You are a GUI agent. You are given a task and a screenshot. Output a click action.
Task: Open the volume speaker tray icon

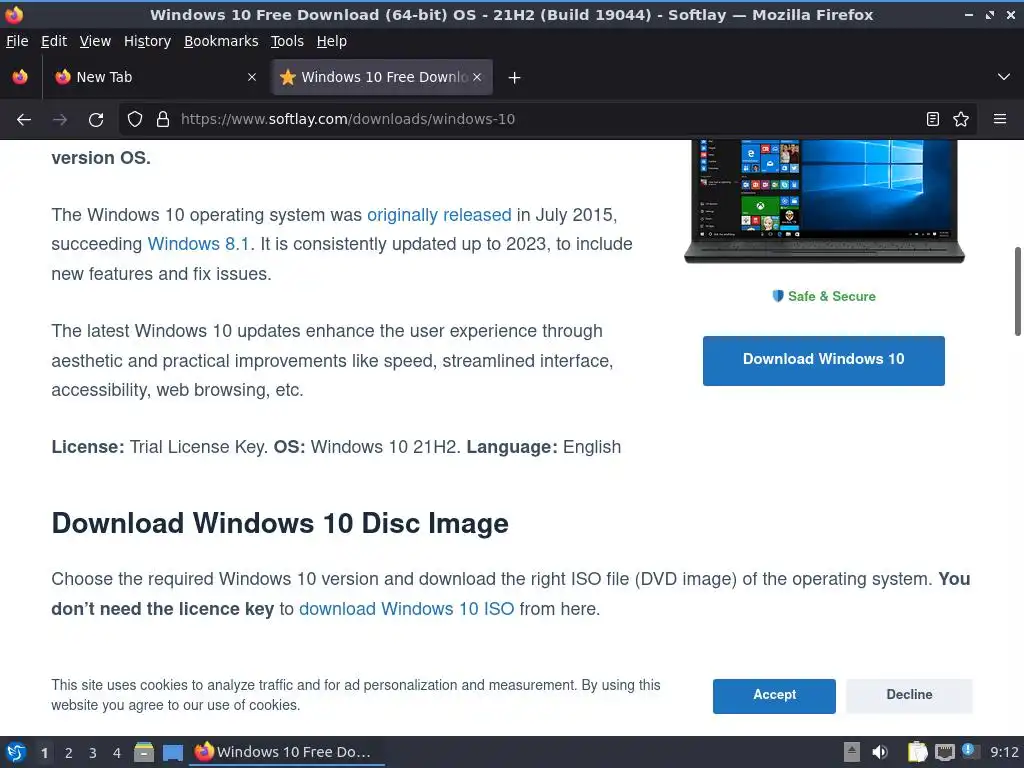coord(880,752)
